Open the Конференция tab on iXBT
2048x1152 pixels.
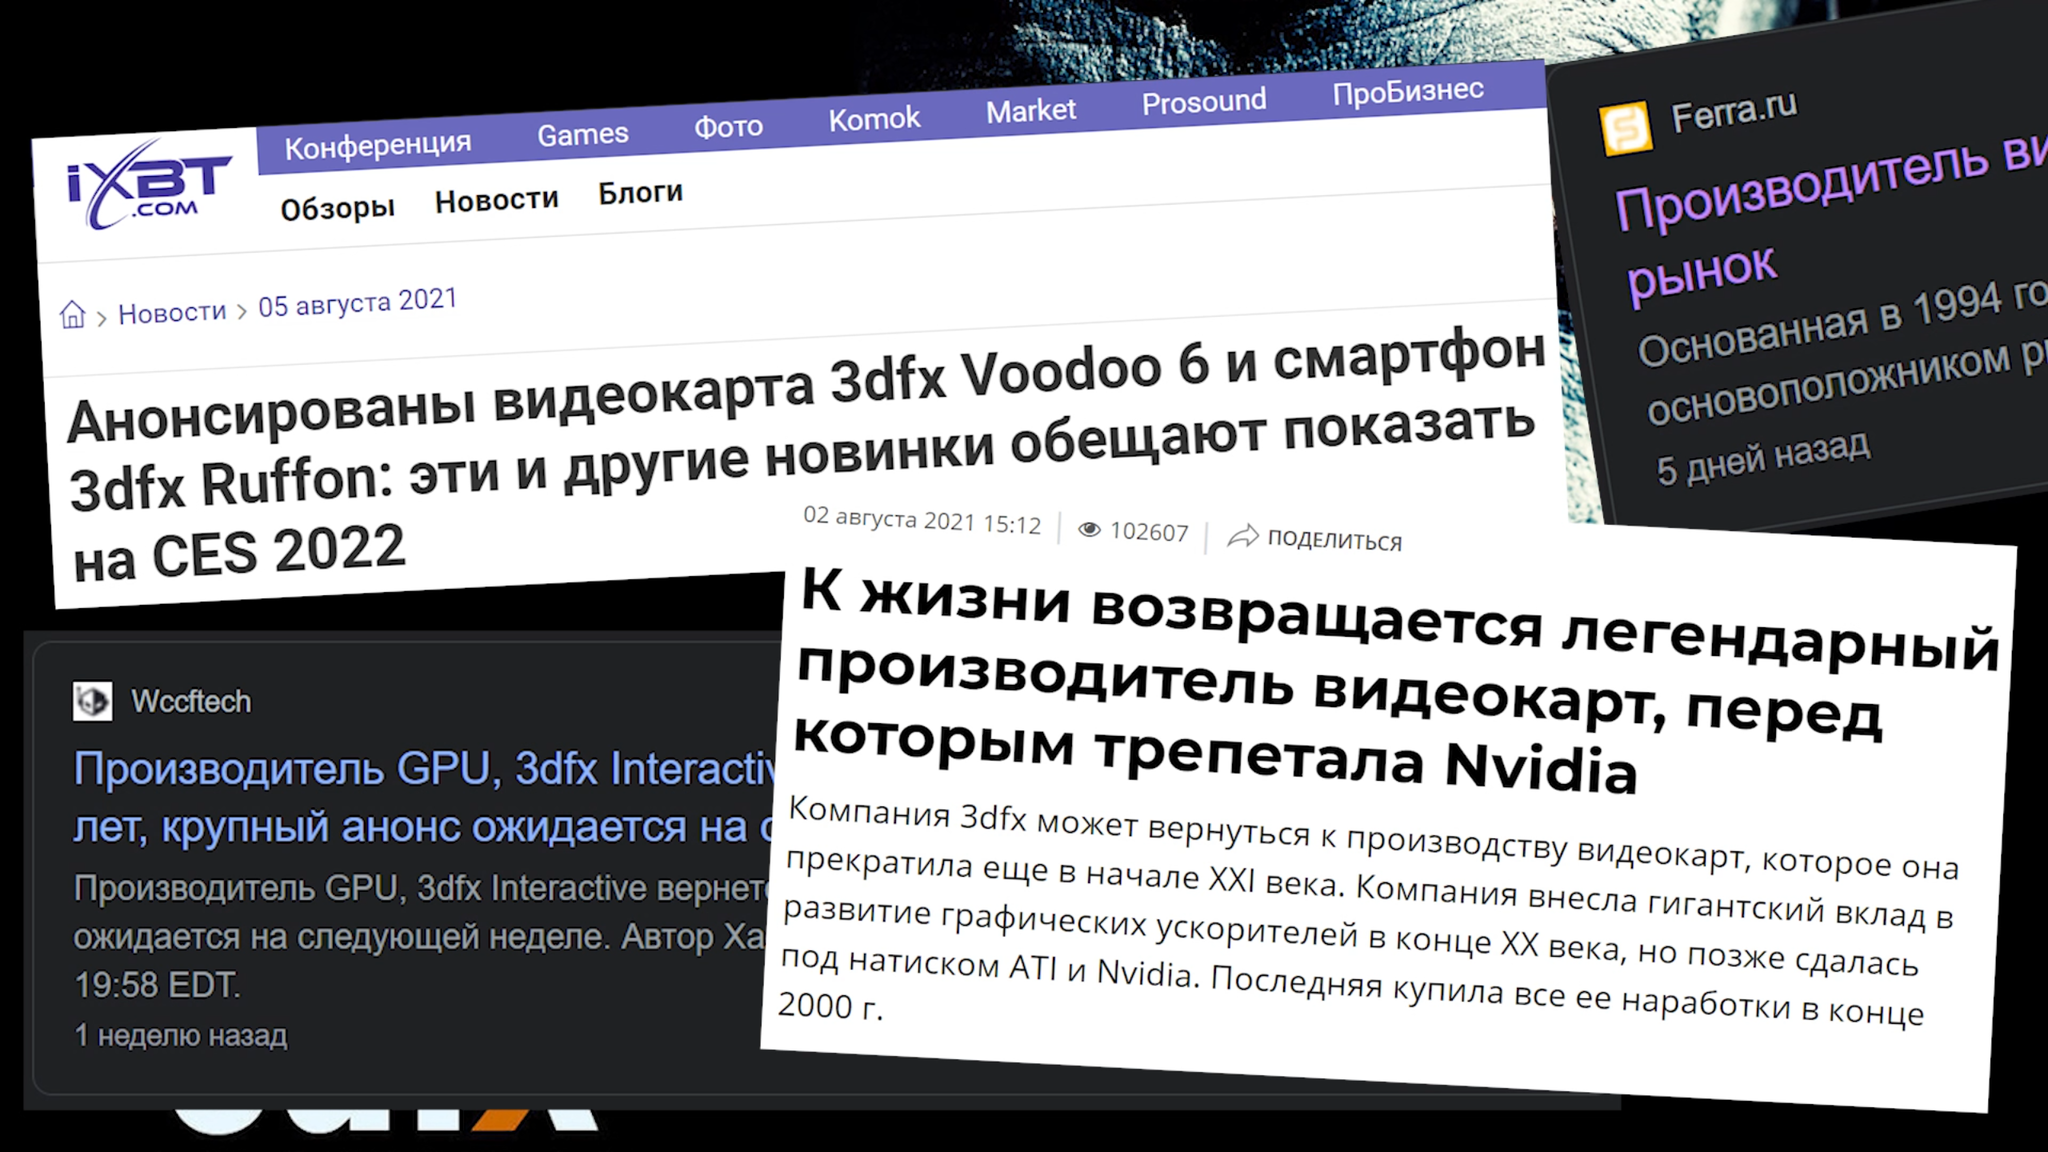coord(378,145)
